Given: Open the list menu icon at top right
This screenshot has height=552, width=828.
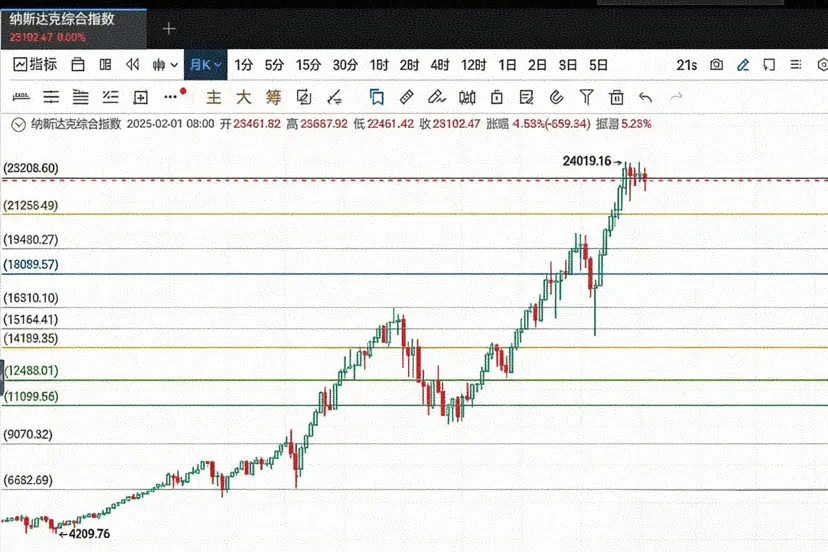Looking at the screenshot, I should (796, 64).
